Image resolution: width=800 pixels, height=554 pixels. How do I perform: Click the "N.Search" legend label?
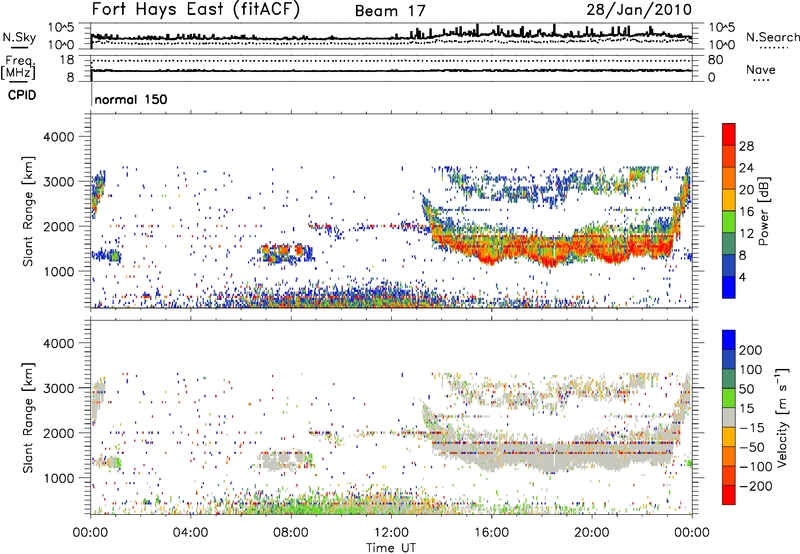coord(772,37)
